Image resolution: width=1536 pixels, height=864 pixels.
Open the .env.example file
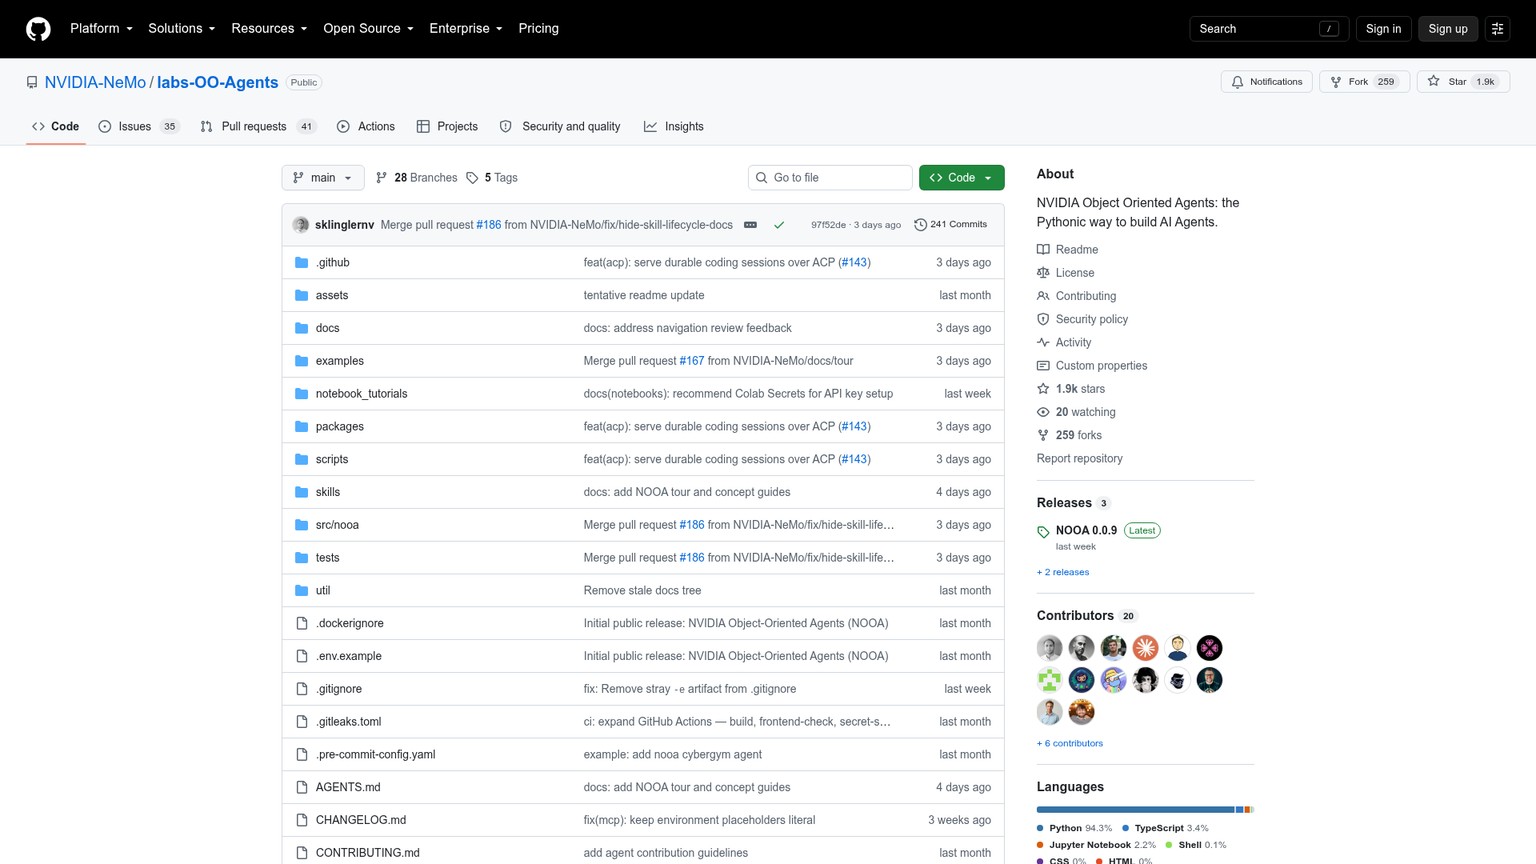[x=348, y=656]
